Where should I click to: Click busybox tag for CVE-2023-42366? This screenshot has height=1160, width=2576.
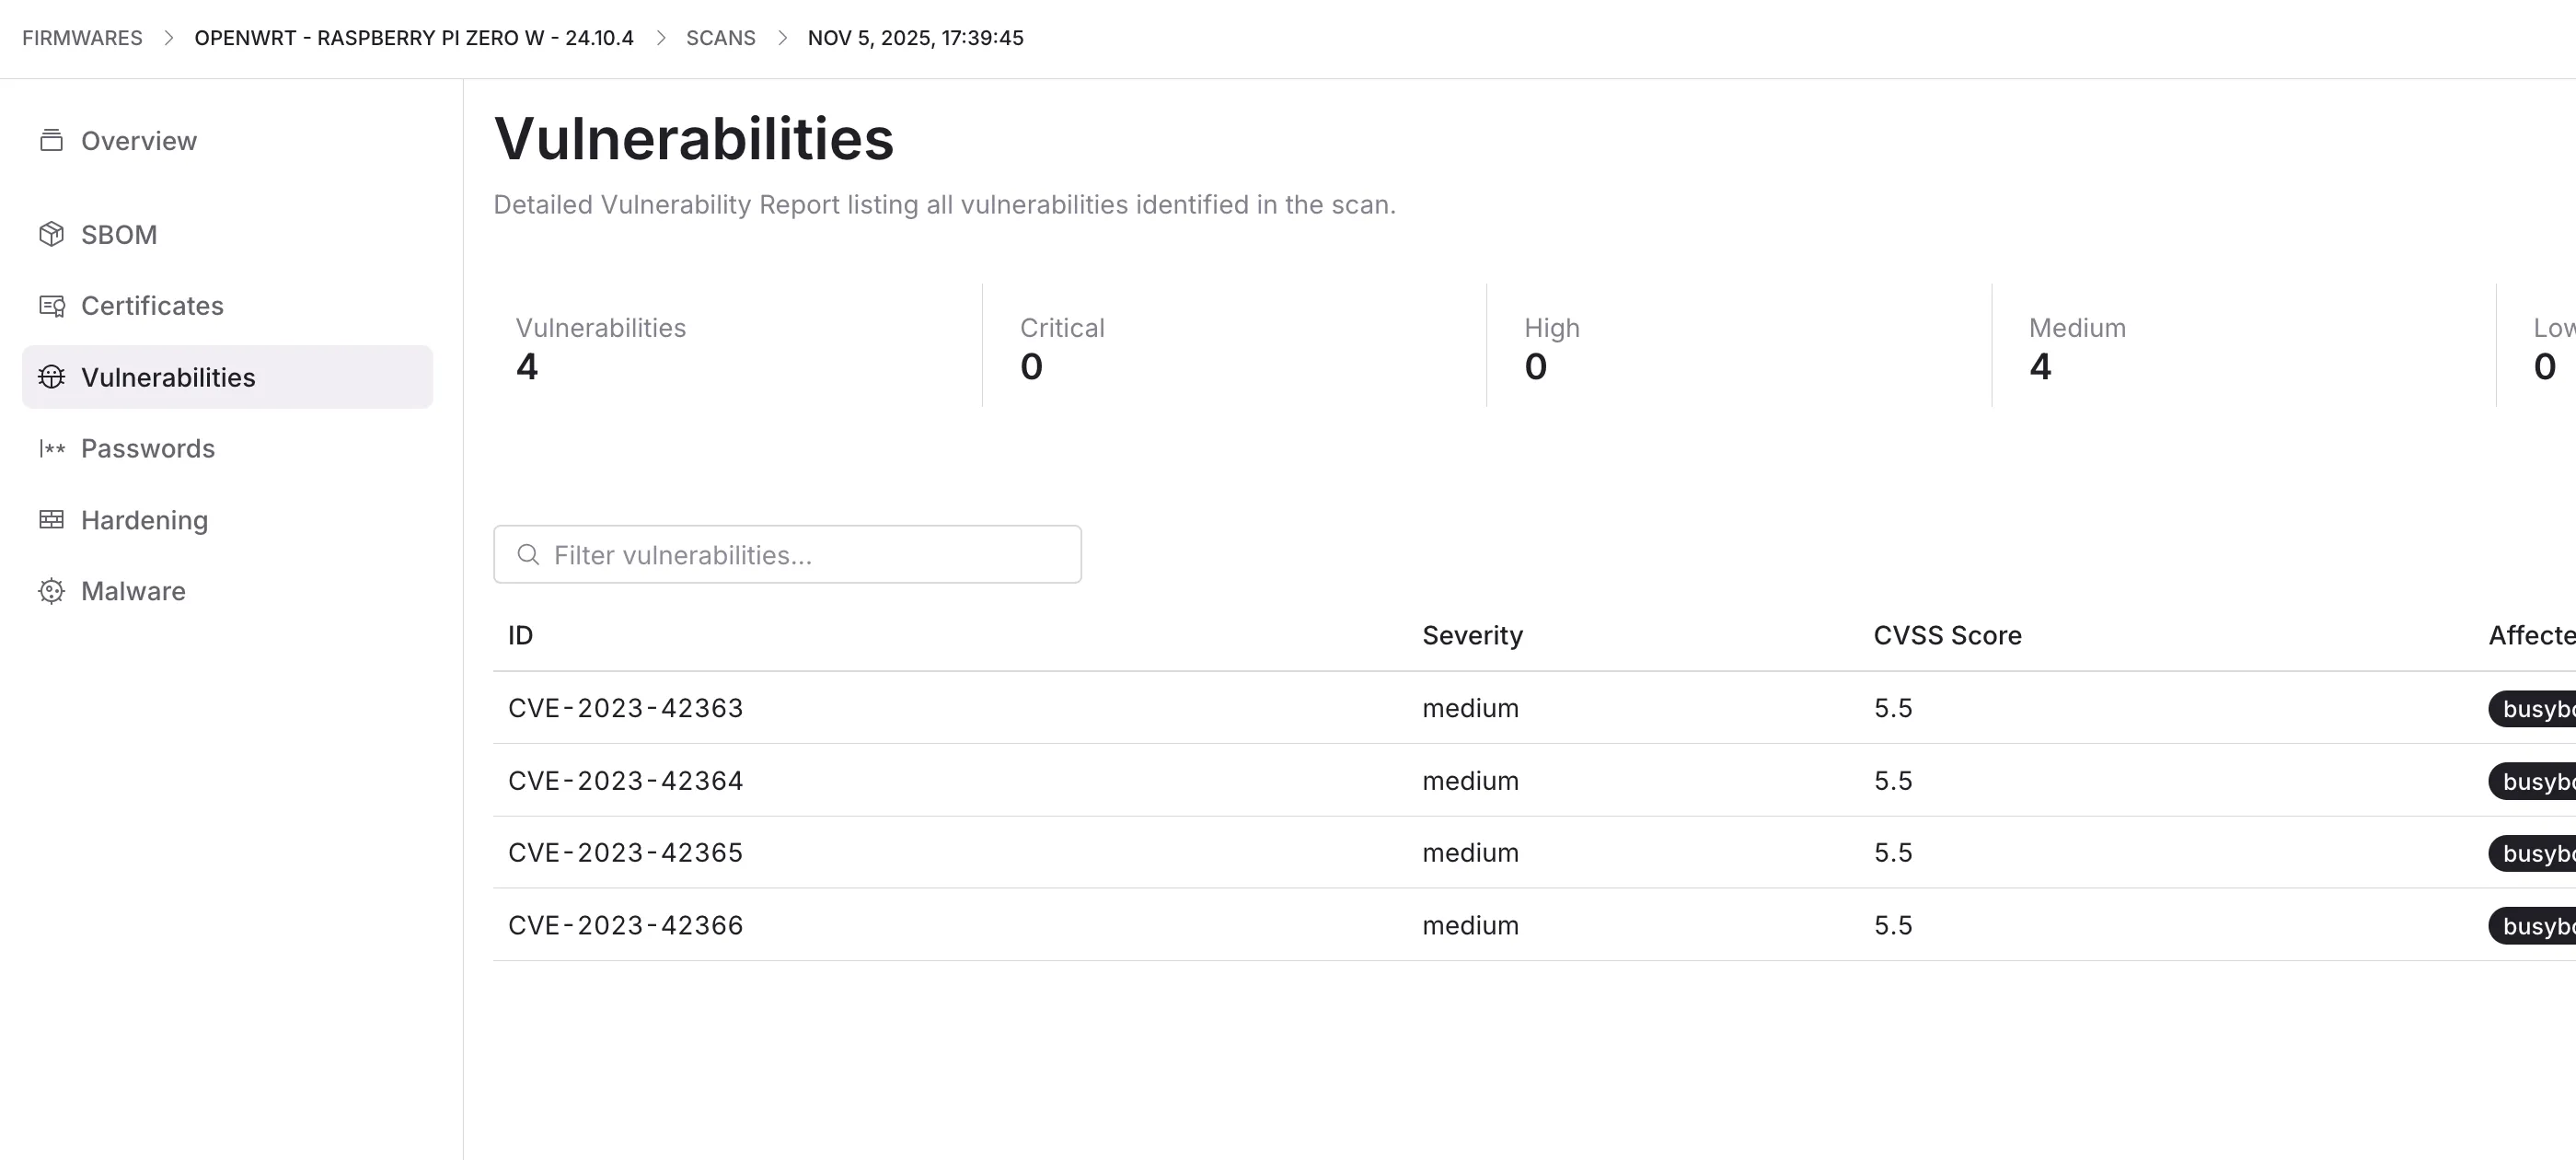2536,926
